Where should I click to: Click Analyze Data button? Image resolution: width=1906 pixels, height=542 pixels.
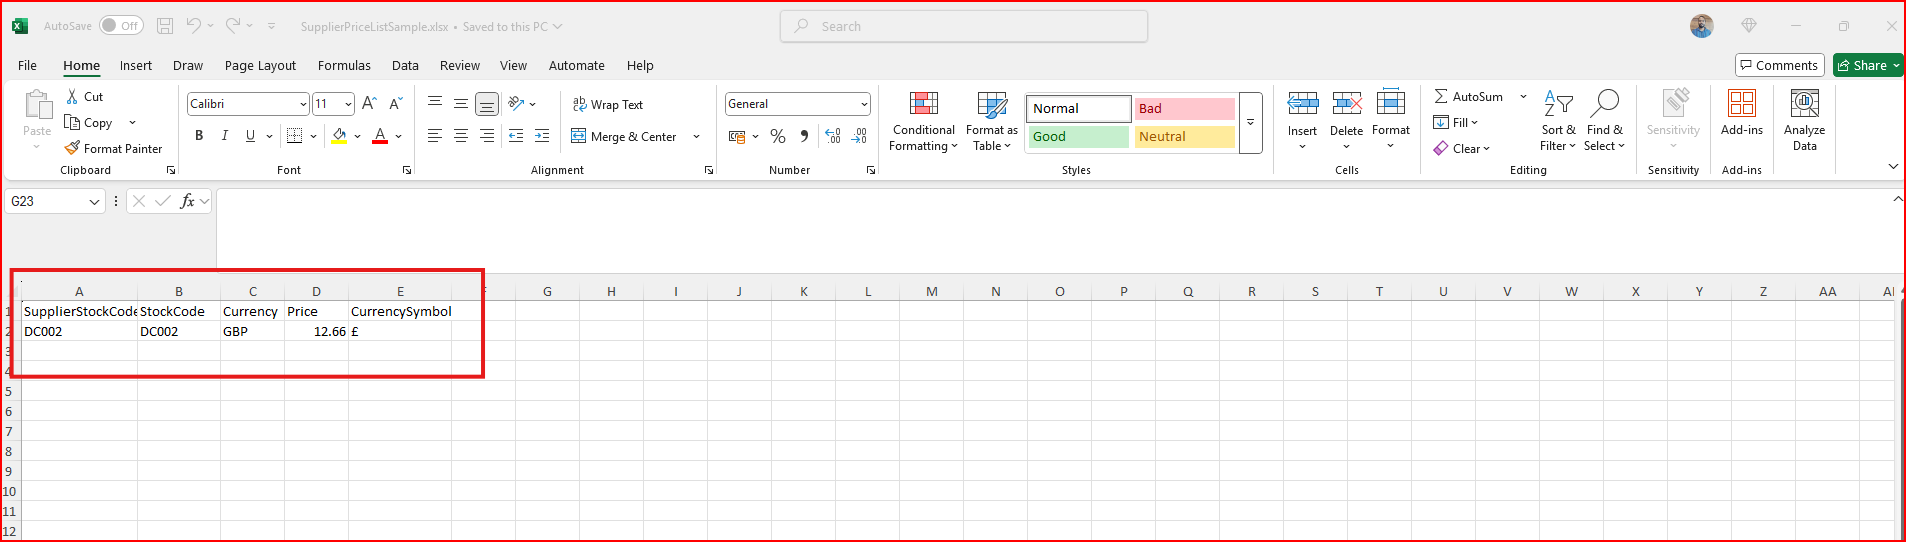click(x=1804, y=121)
